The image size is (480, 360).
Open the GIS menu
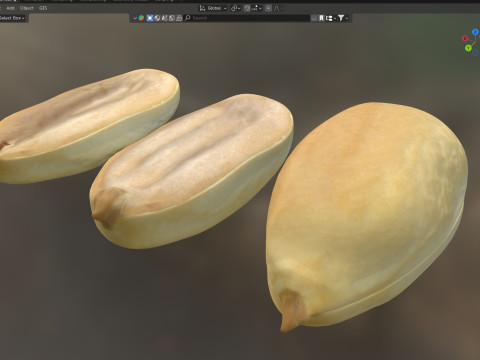[x=43, y=8]
